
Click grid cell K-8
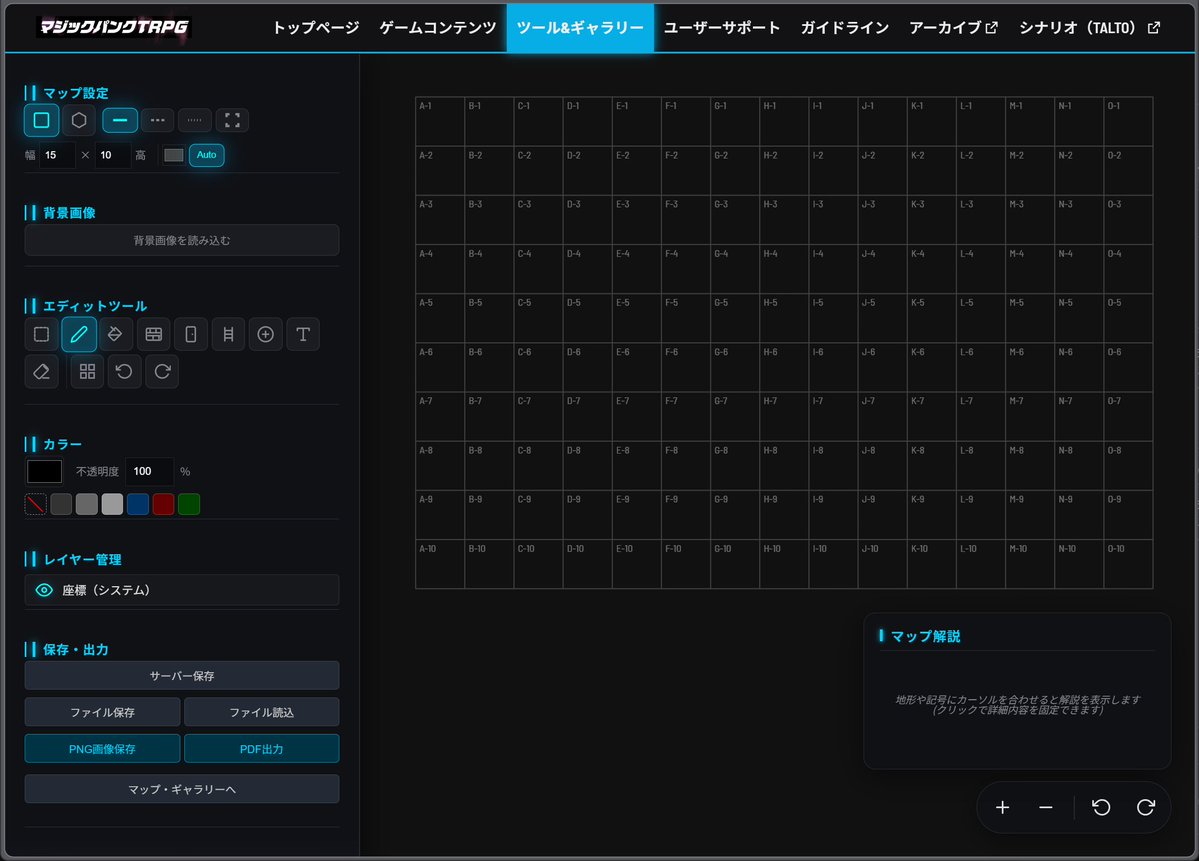pyautogui.click(x=931, y=466)
